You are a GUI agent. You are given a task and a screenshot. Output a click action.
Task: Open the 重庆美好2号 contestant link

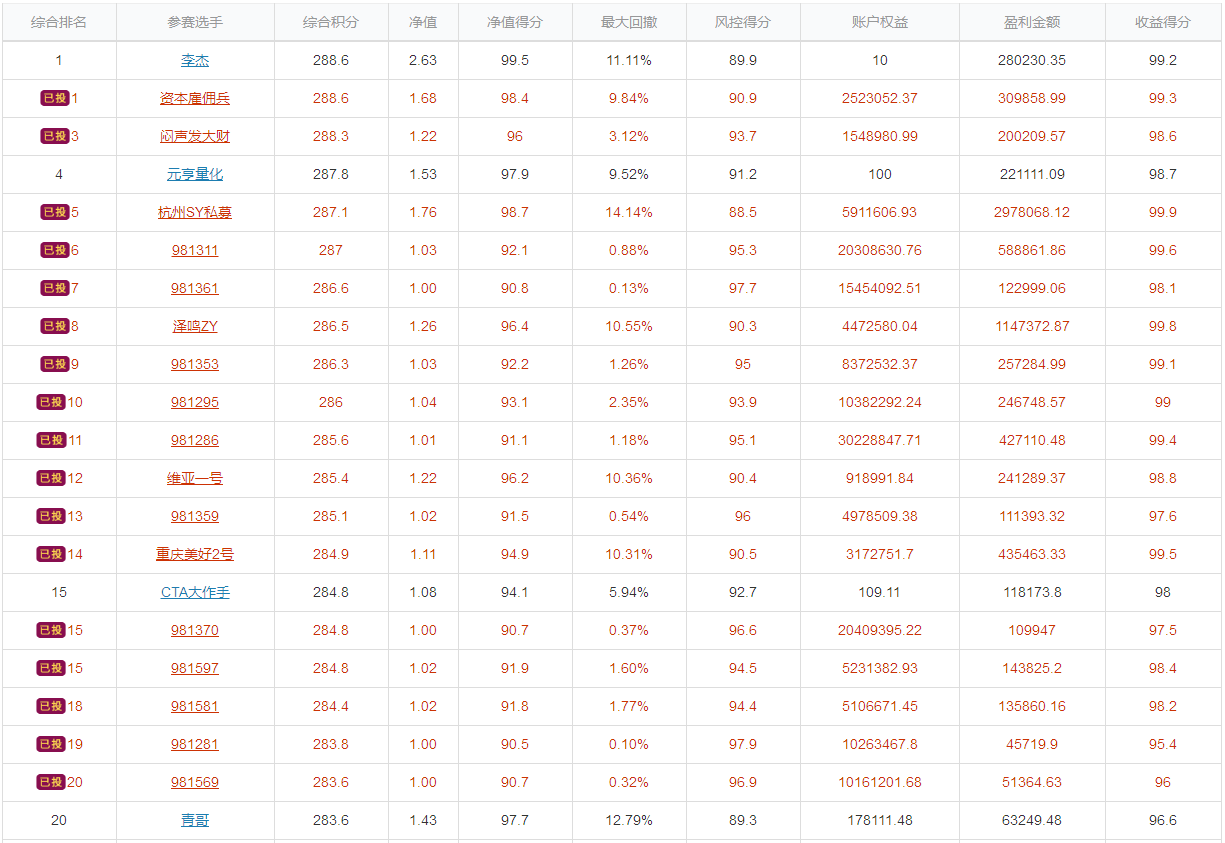195,554
